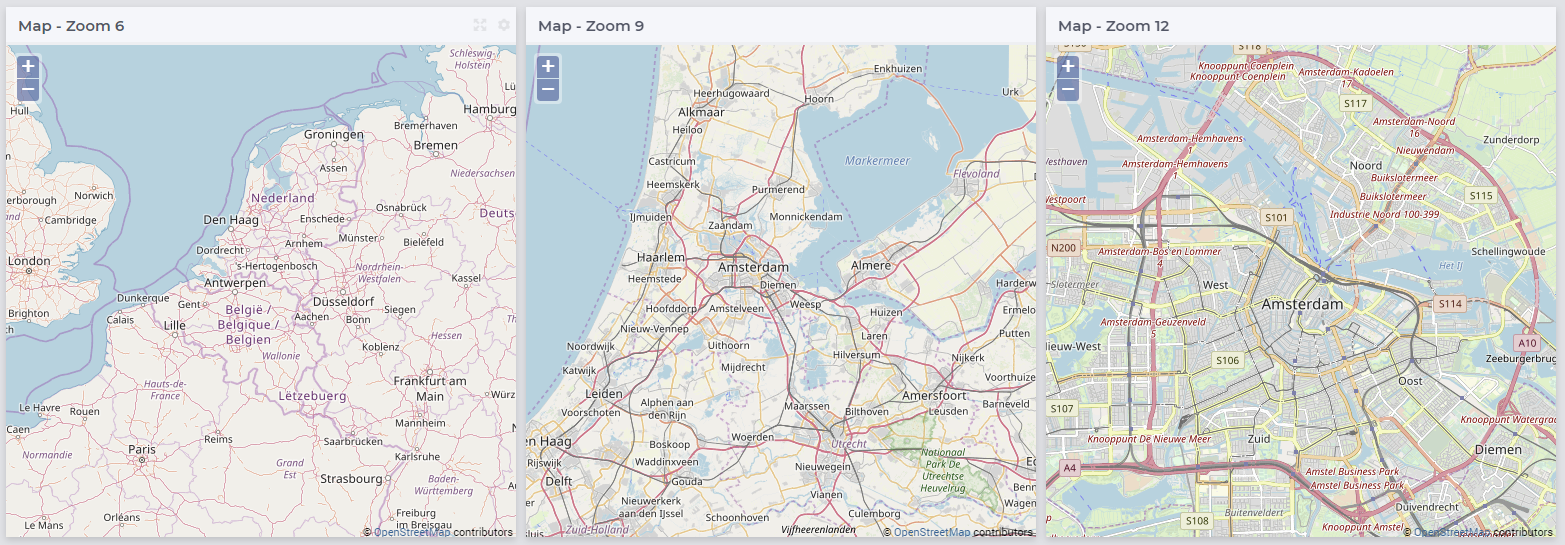Click the S117 road shield

point(1355,103)
